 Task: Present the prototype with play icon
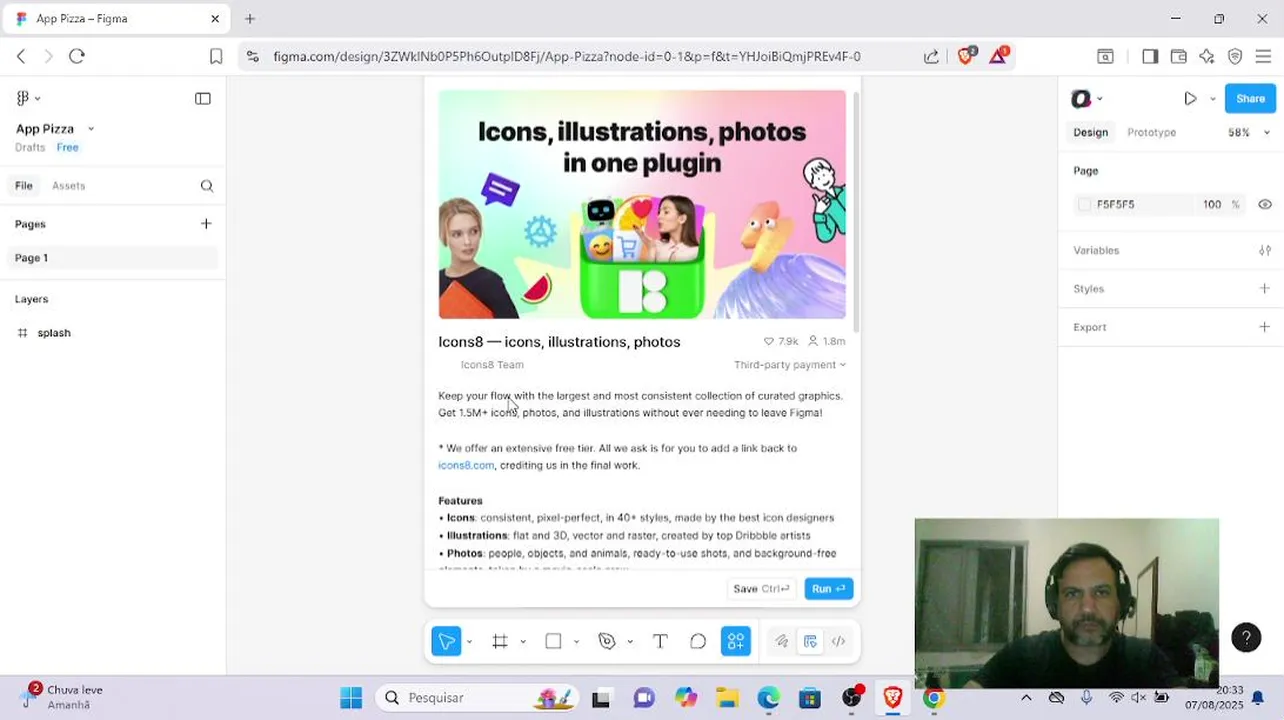point(1190,98)
